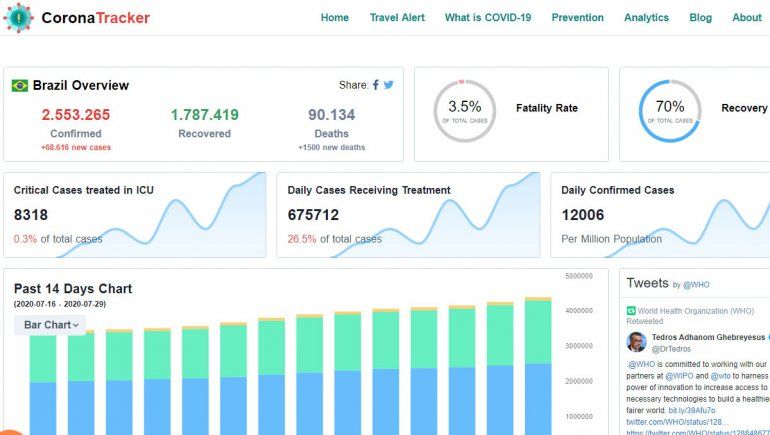Open the bit.ly/39Afu7o link
The width and height of the screenshot is (770, 435).
point(691,410)
